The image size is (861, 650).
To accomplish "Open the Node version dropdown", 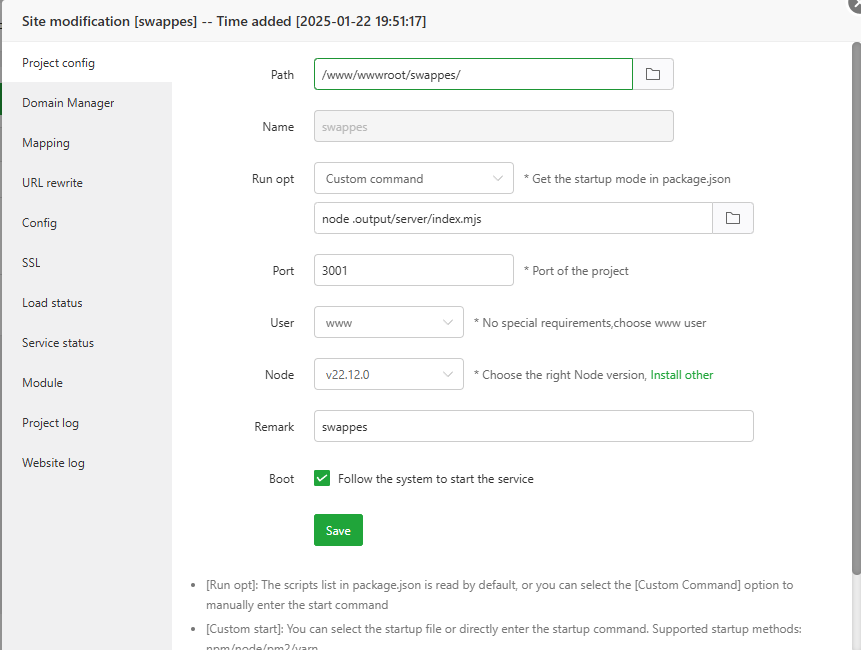I will (388, 375).
